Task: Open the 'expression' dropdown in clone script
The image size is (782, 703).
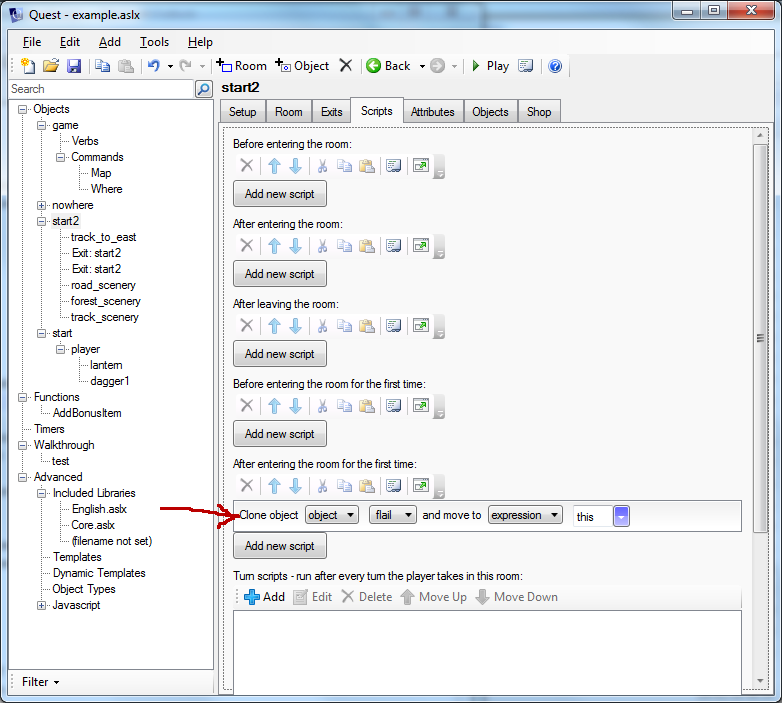Action: click(528, 516)
